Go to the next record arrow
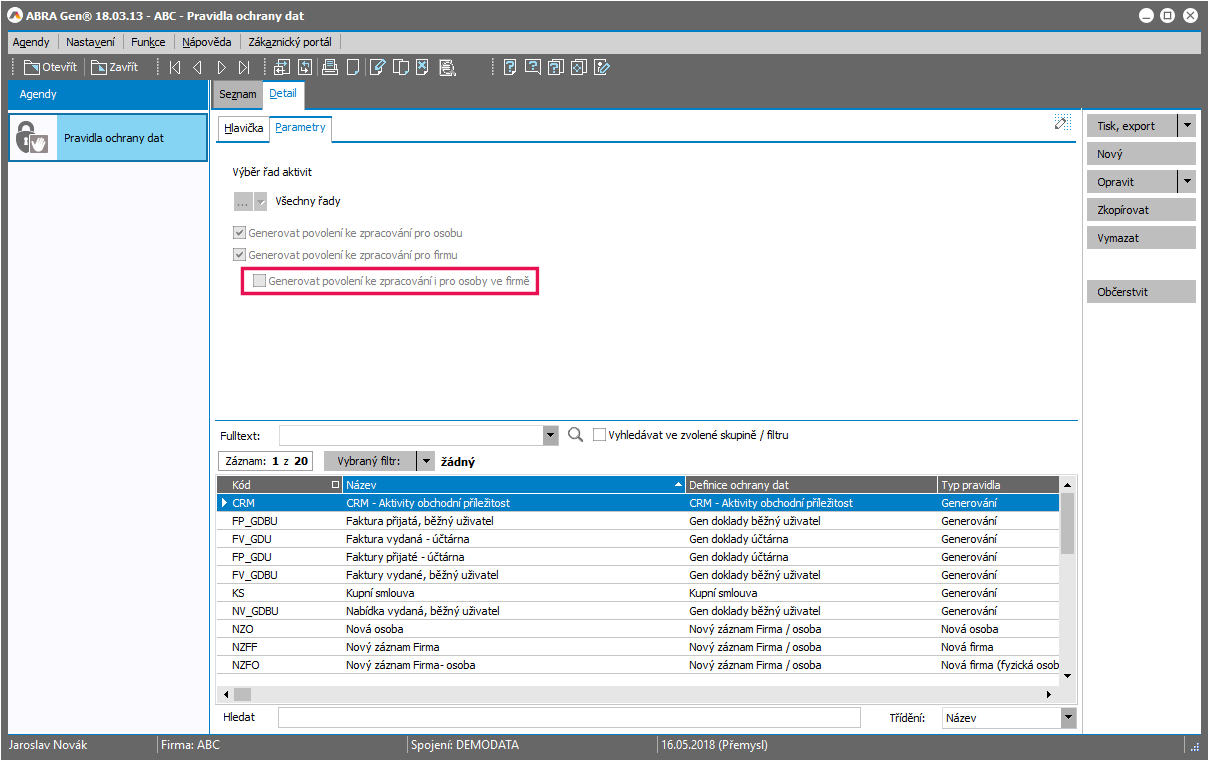1209x761 pixels. pyautogui.click(x=221, y=68)
